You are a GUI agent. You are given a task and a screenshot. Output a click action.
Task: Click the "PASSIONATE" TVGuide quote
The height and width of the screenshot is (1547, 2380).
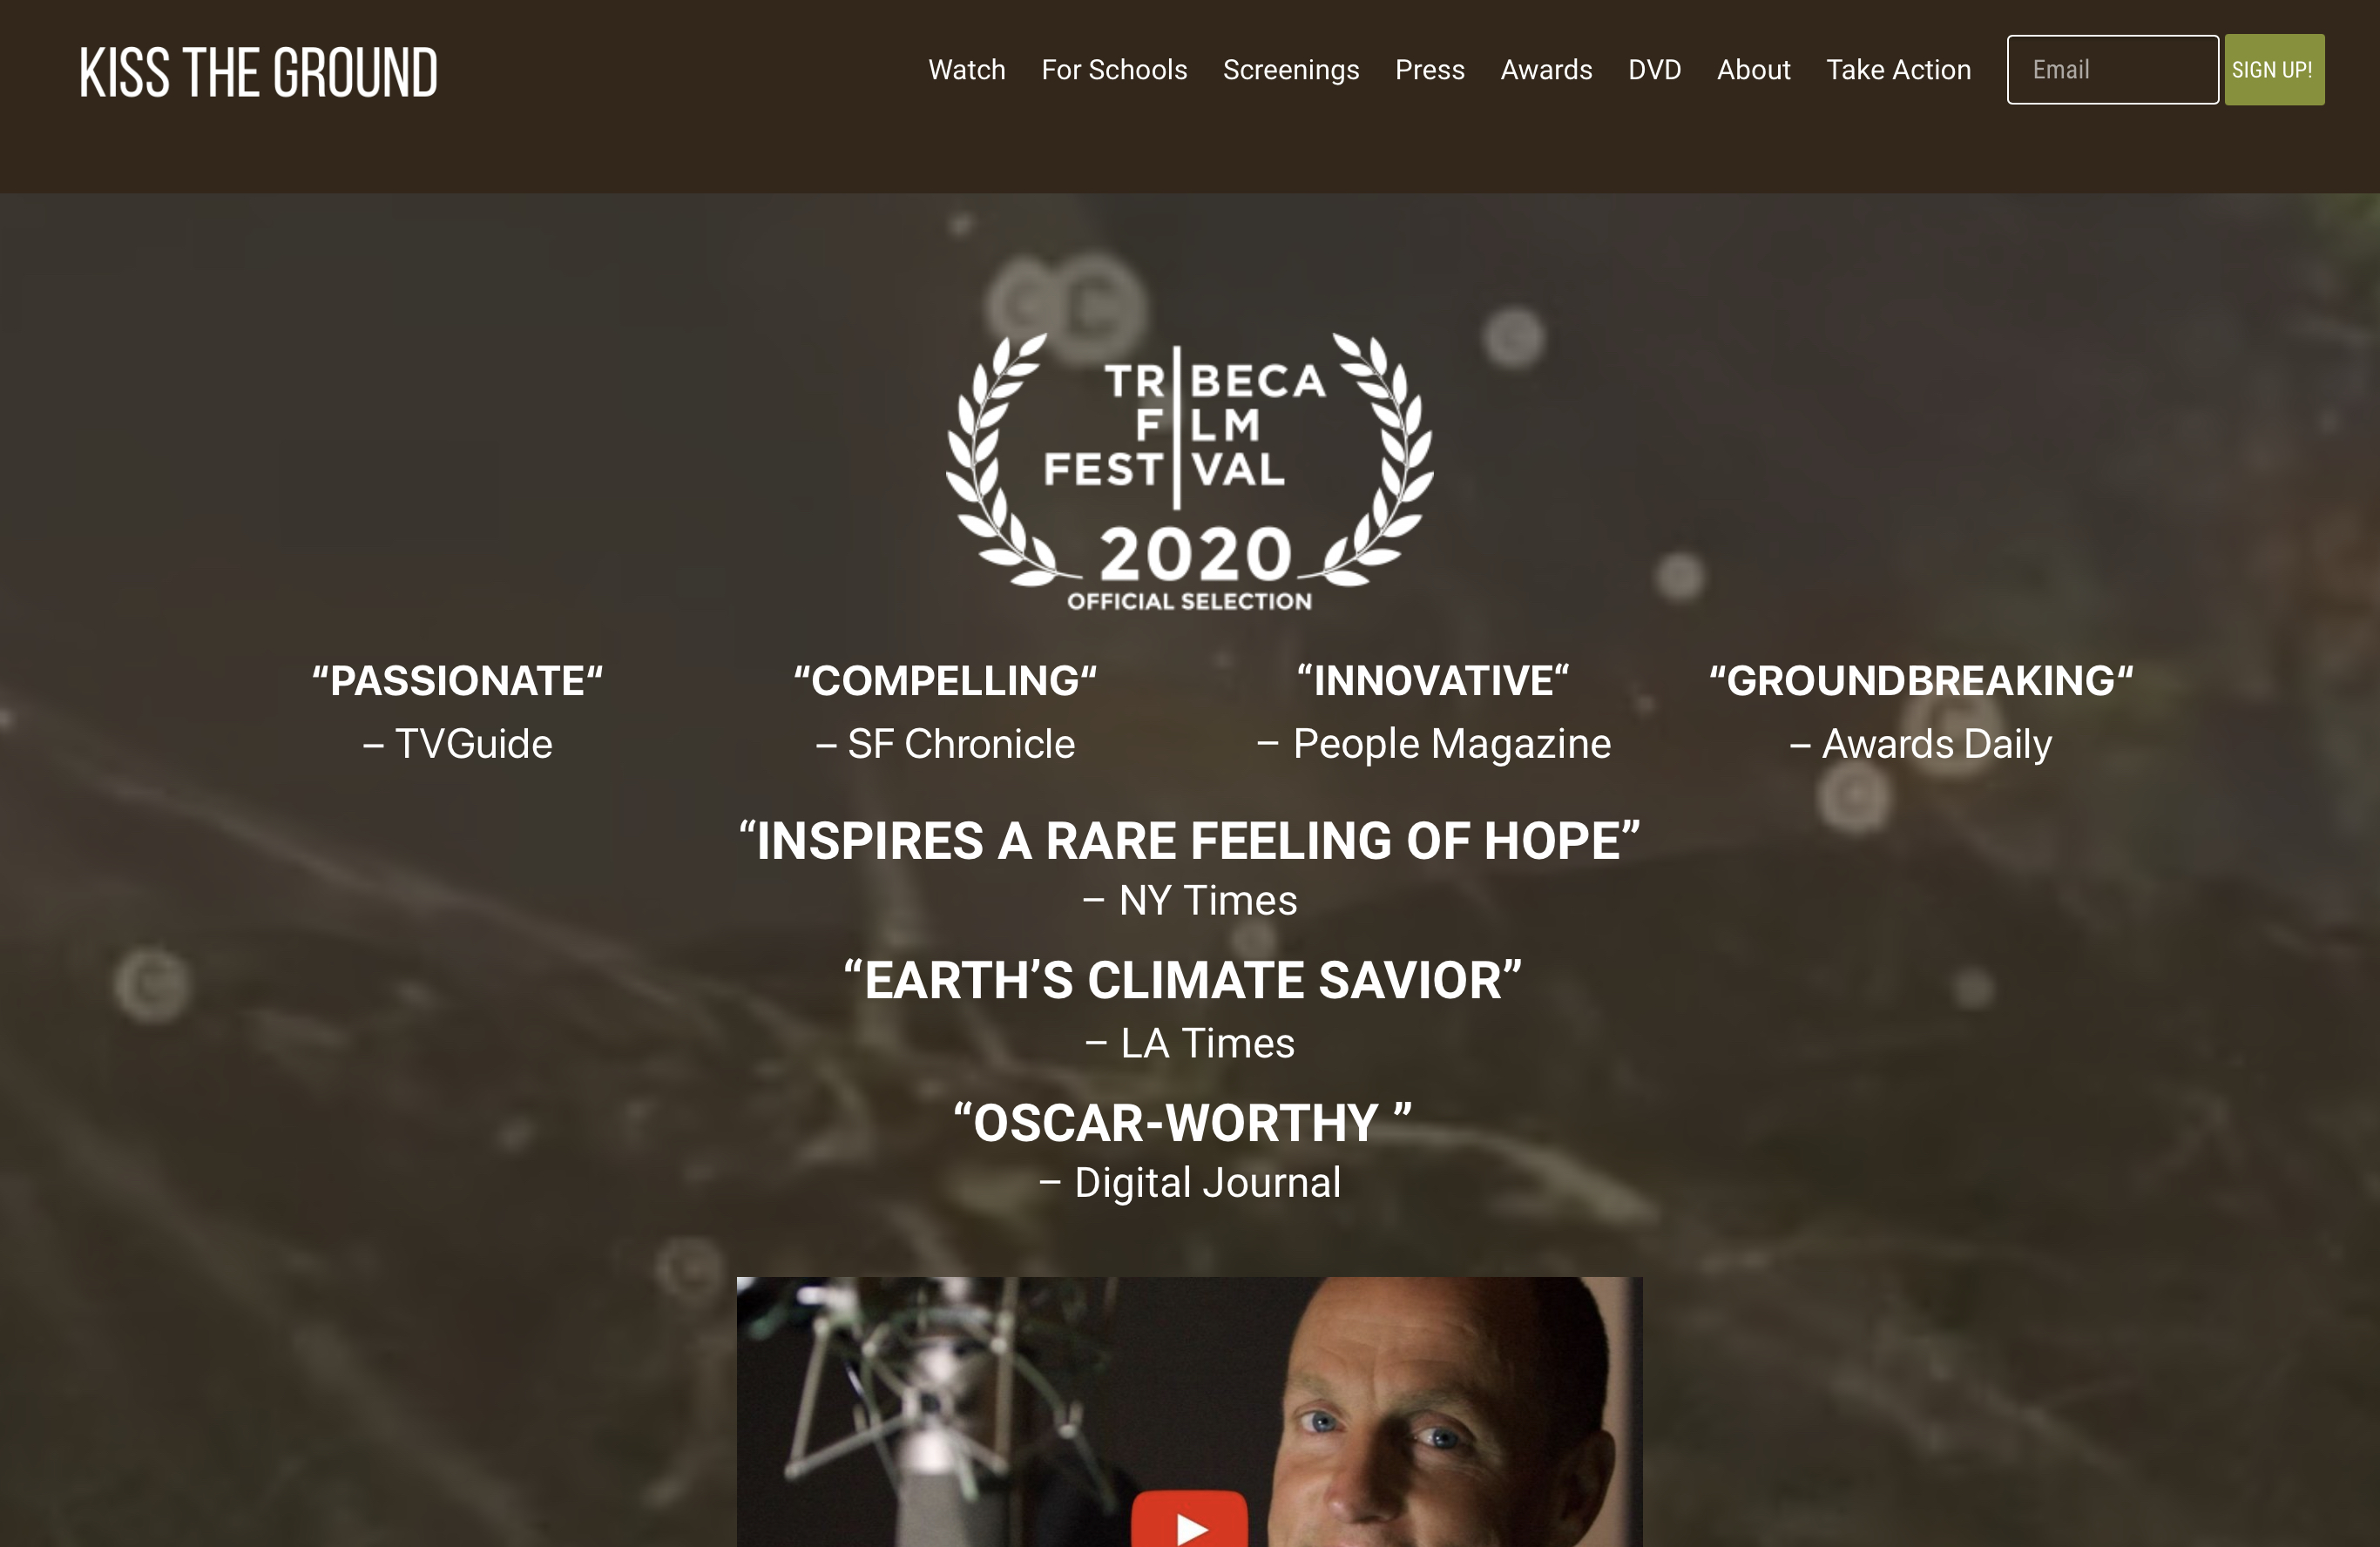click(457, 712)
